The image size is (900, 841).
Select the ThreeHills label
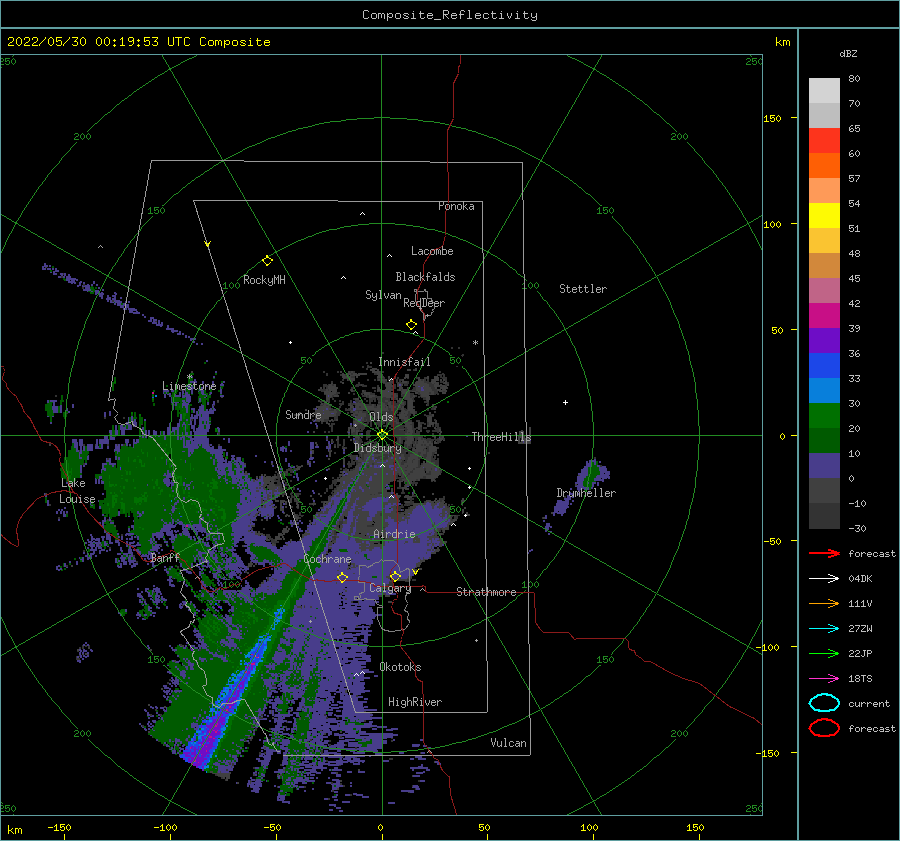(501, 437)
